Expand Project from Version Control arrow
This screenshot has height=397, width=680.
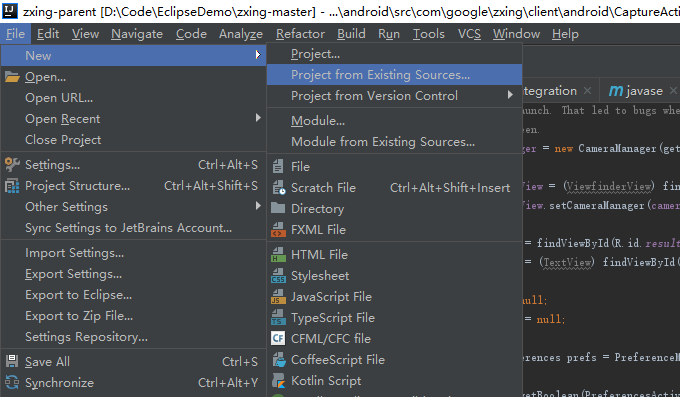pos(510,95)
